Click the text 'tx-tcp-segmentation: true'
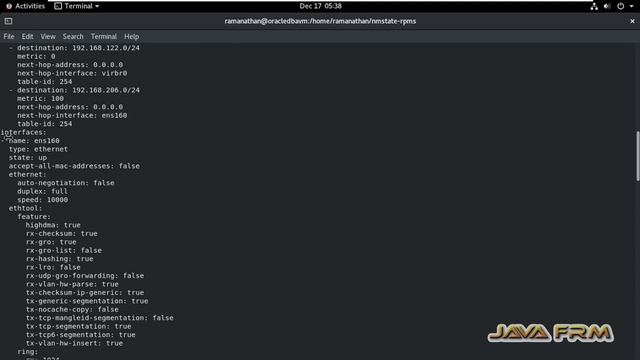The width and height of the screenshot is (640, 360). tap(78, 326)
